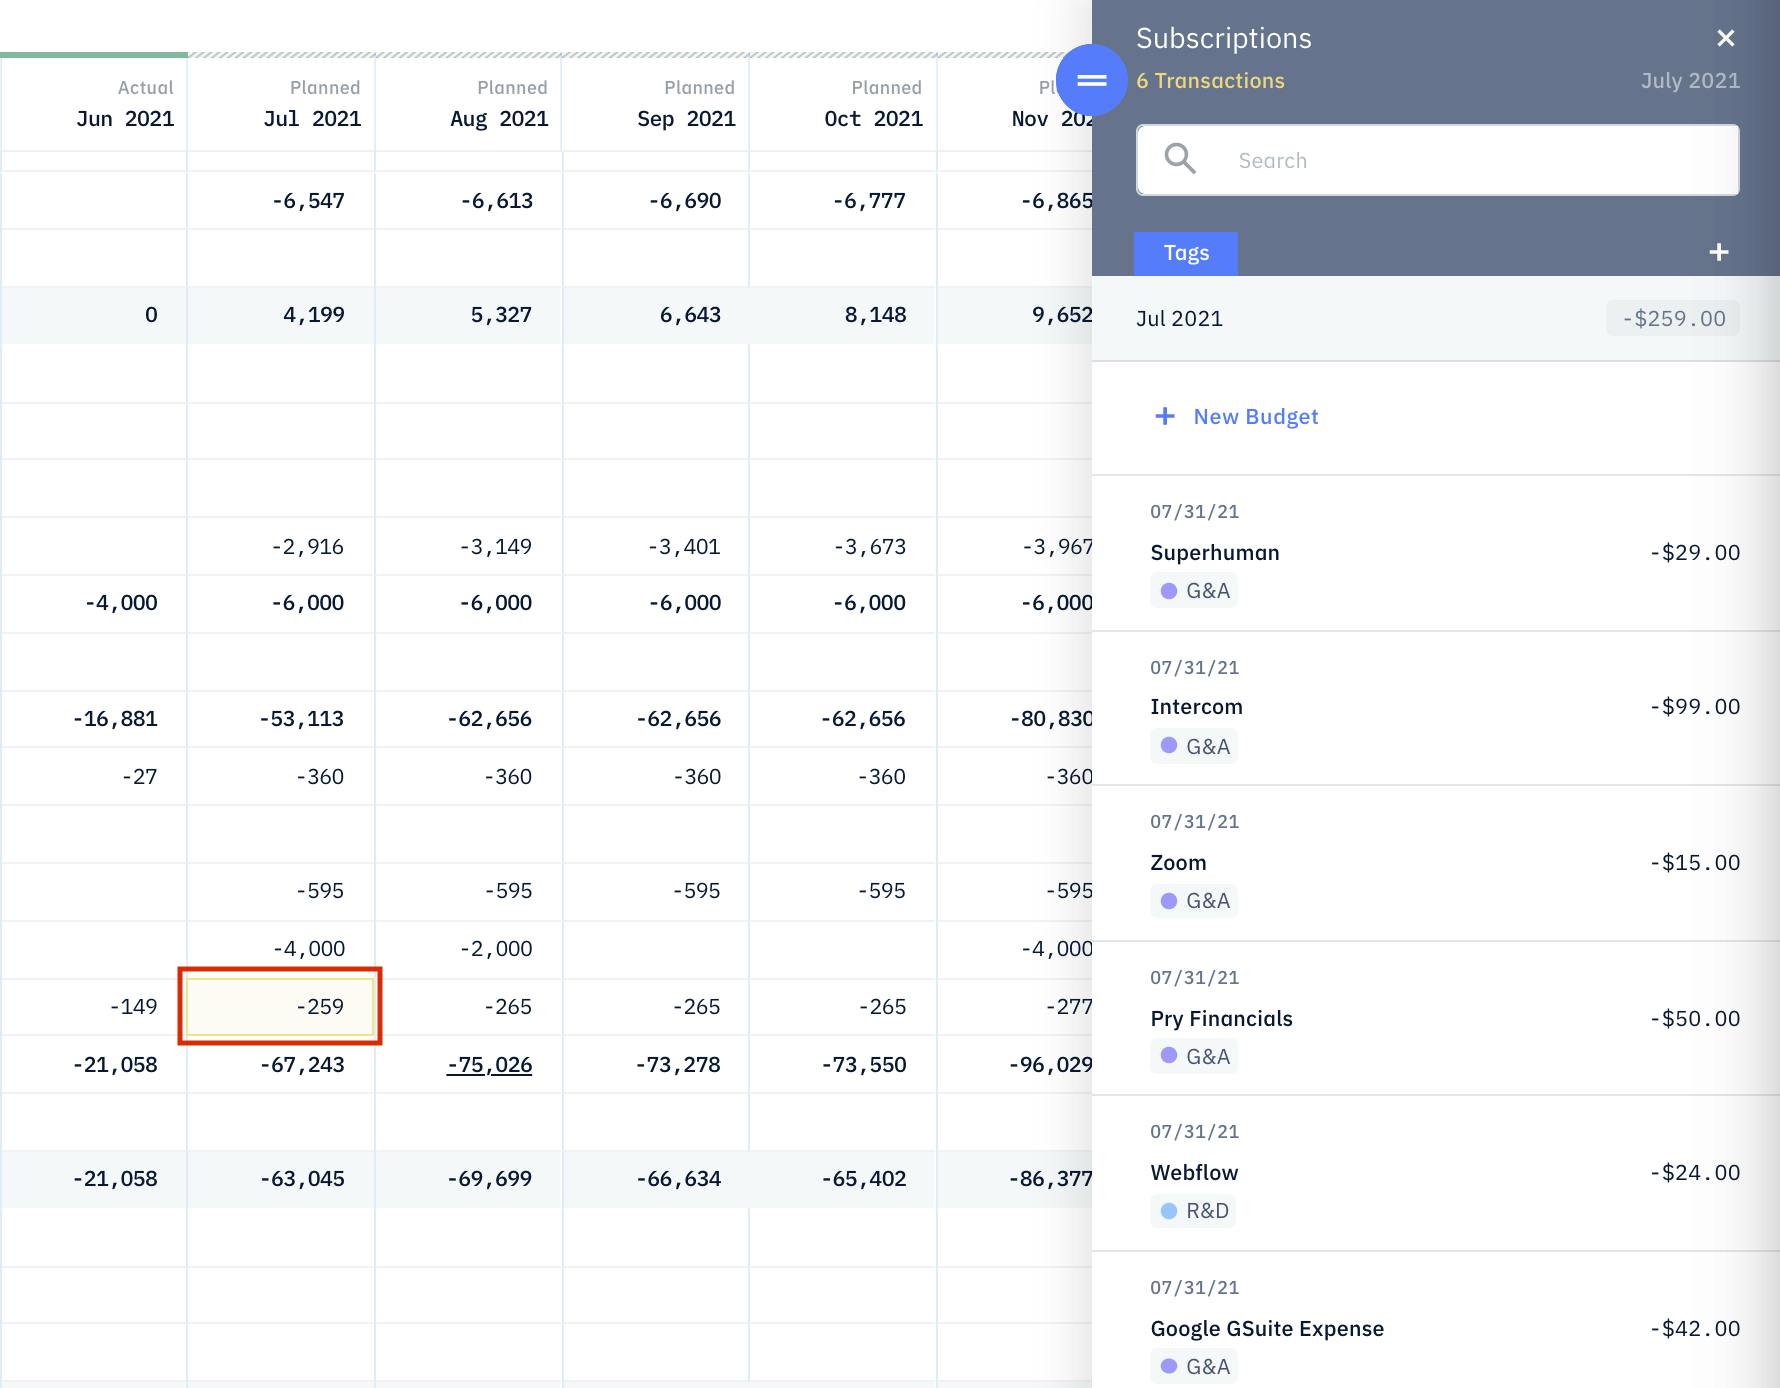Select the Jun 2021 Actual column header
This screenshot has width=1780, height=1388.
click(x=94, y=104)
